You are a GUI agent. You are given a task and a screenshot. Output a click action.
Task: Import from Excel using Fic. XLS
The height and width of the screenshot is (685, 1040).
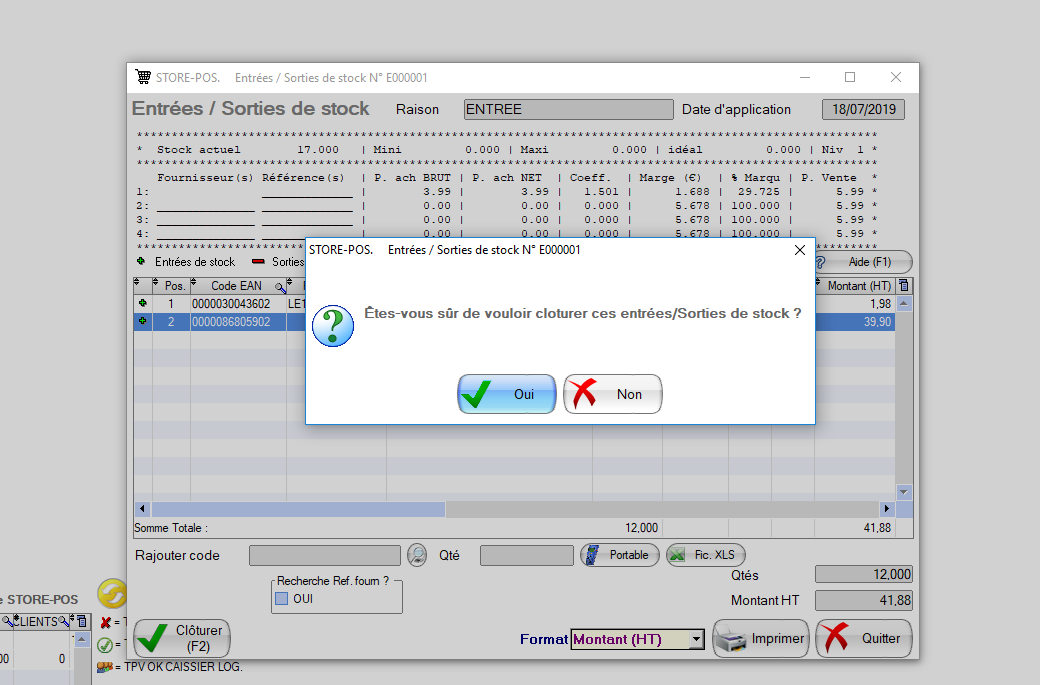pyautogui.click(x=706, y=555)
